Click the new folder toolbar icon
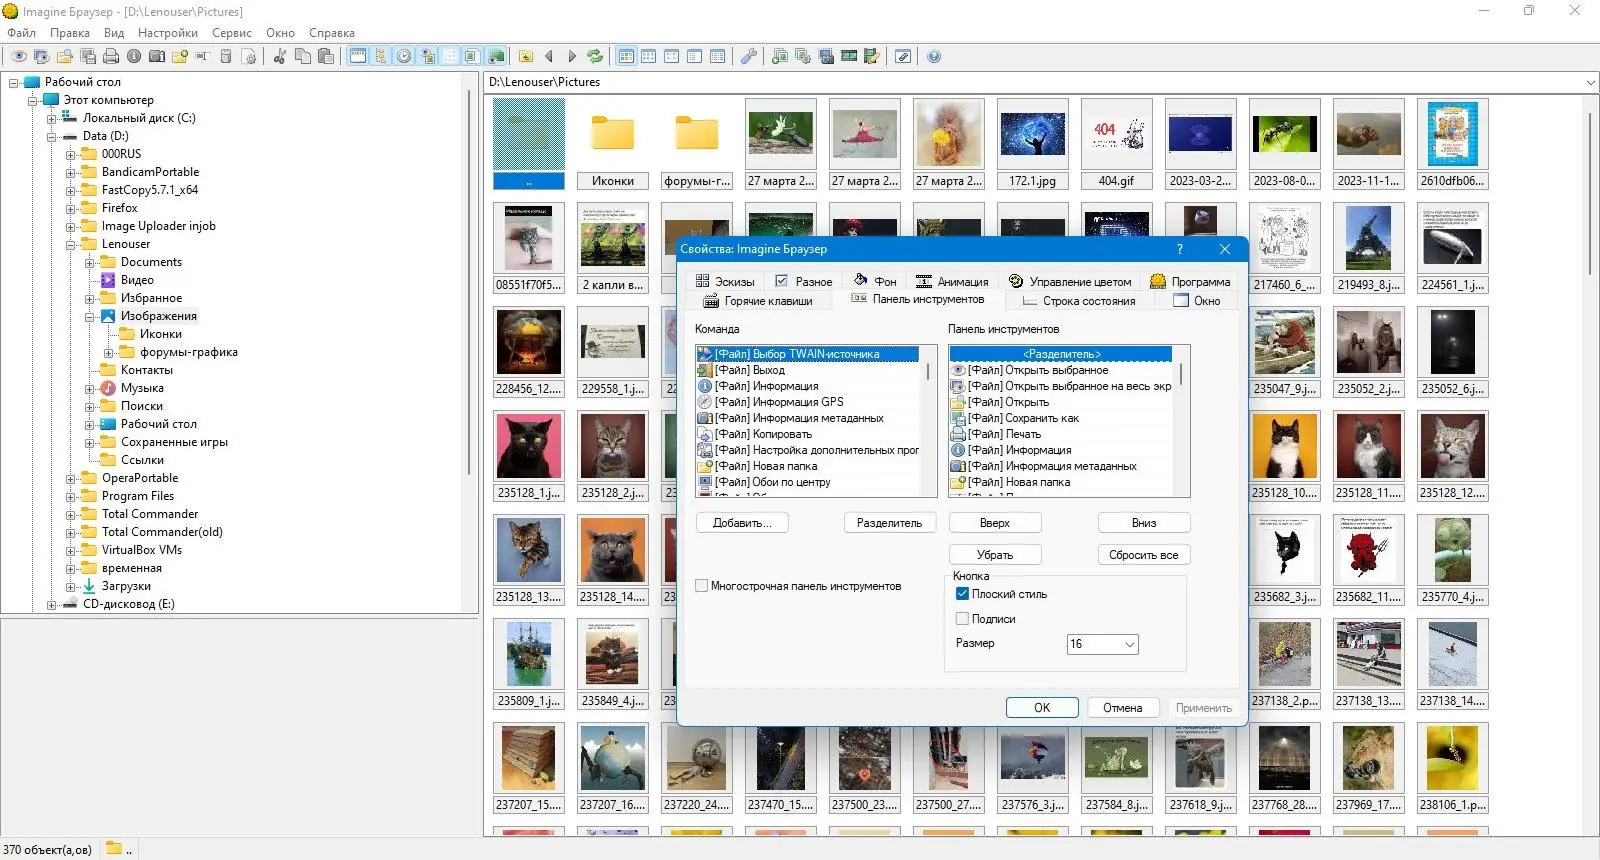 pos(180,57)
